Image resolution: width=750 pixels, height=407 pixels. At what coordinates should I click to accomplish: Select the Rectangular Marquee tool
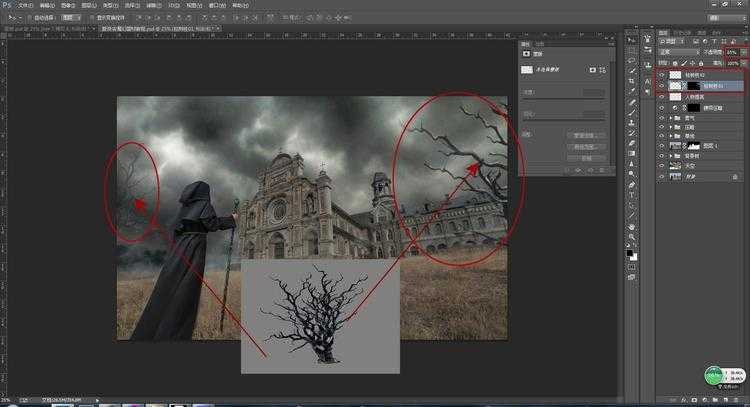click(632, 50)
